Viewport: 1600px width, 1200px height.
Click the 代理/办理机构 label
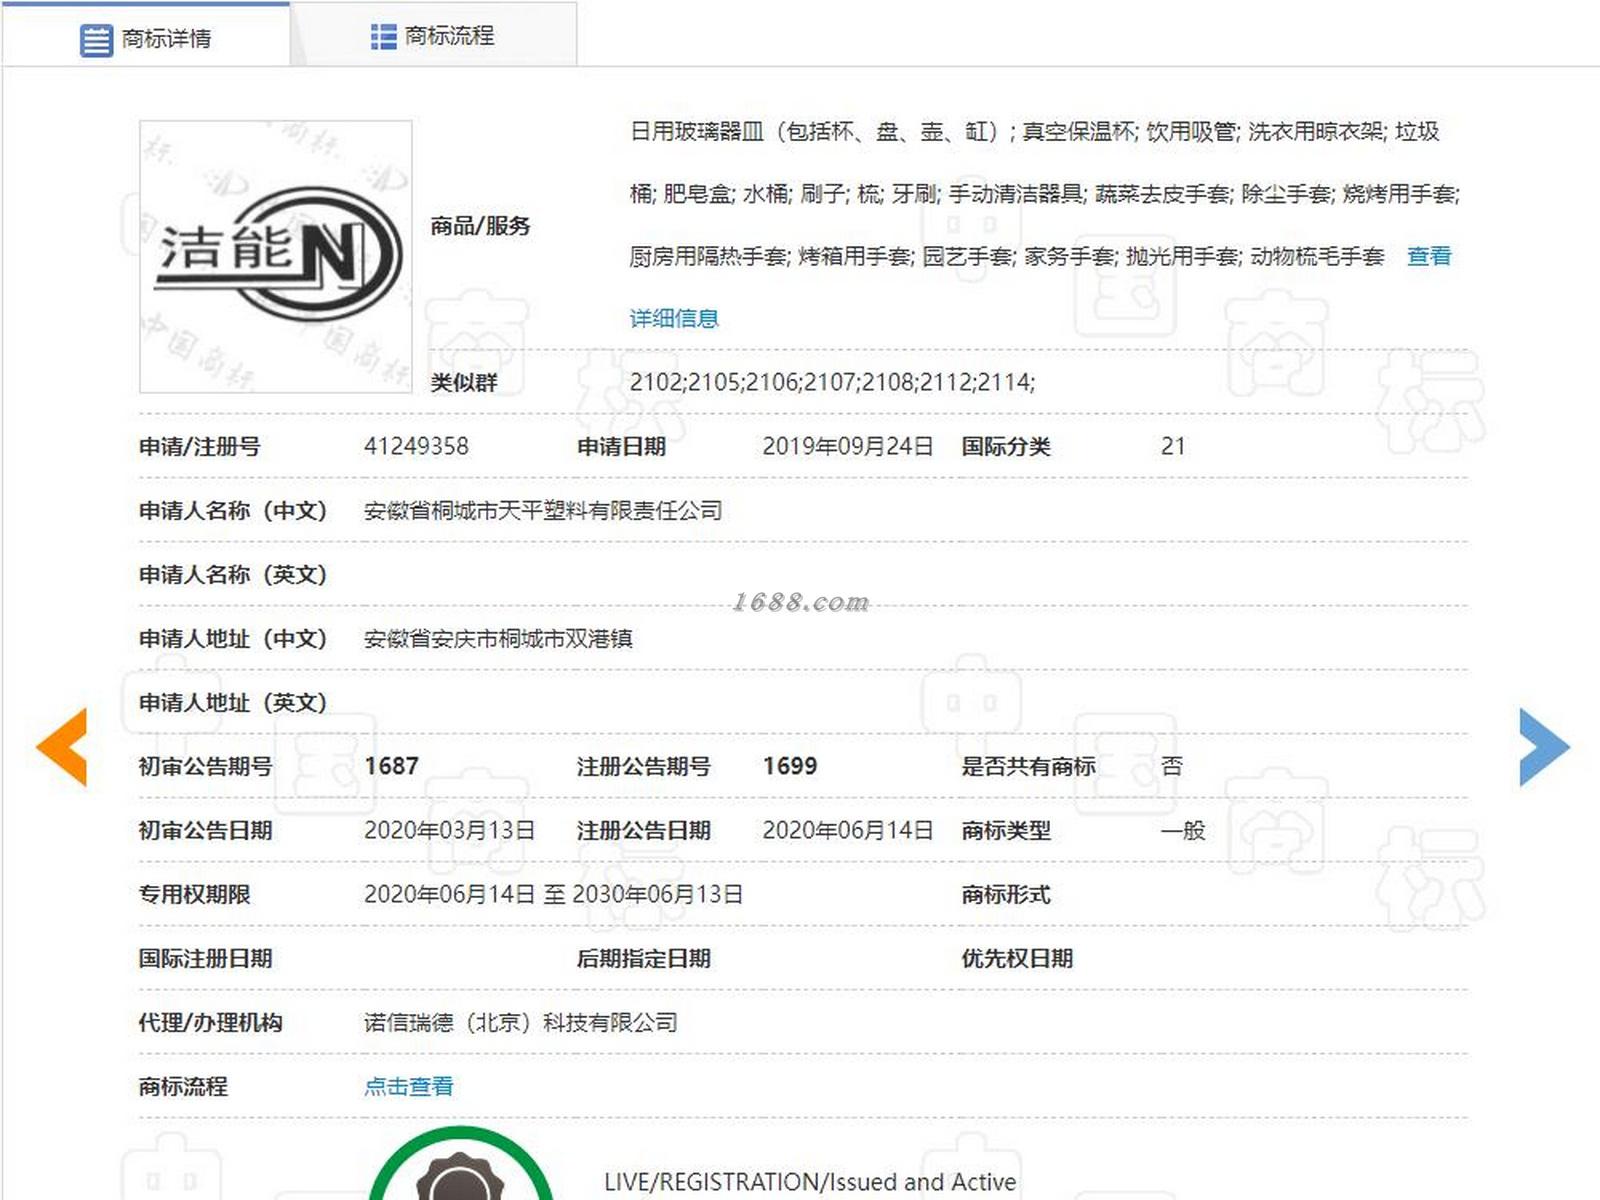210,1022
